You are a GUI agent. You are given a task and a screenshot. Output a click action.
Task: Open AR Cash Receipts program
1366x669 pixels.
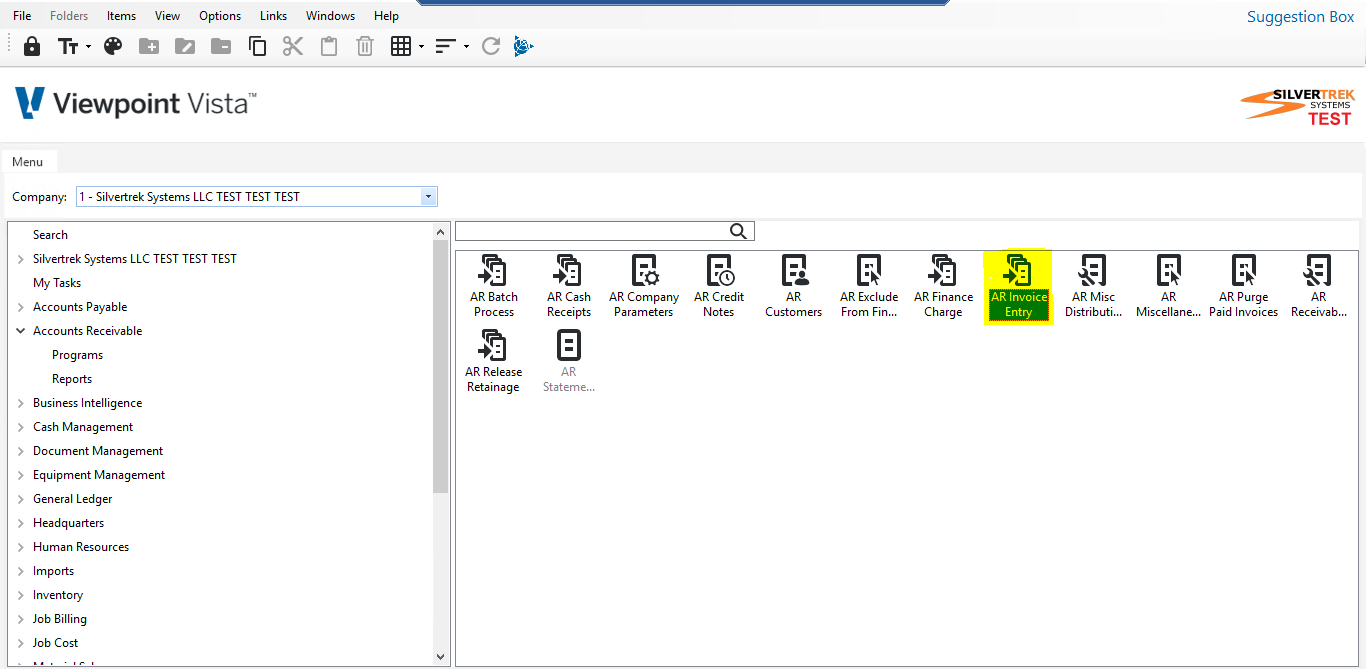tap(569, 286)
